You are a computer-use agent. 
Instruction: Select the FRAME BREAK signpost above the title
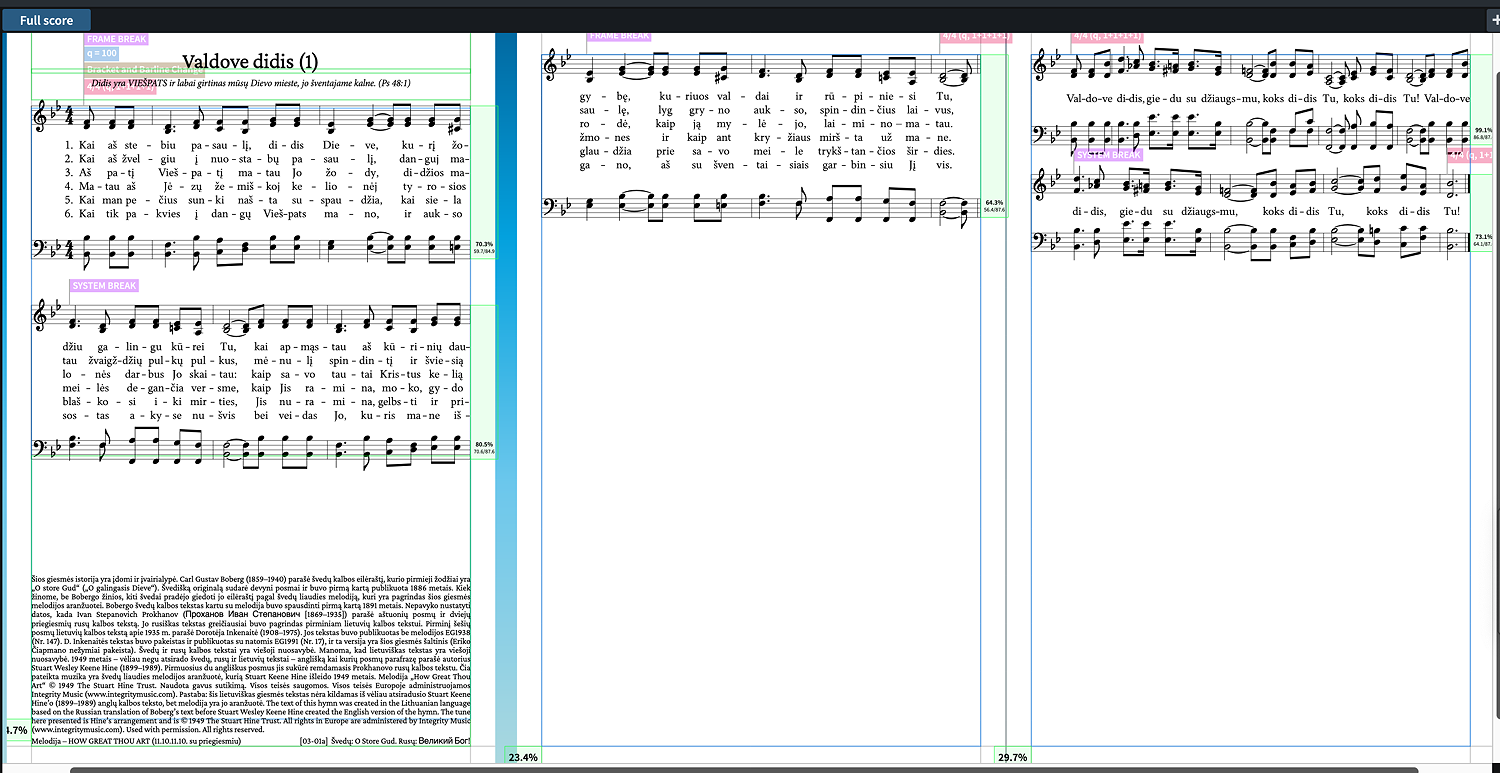[117, 39]
